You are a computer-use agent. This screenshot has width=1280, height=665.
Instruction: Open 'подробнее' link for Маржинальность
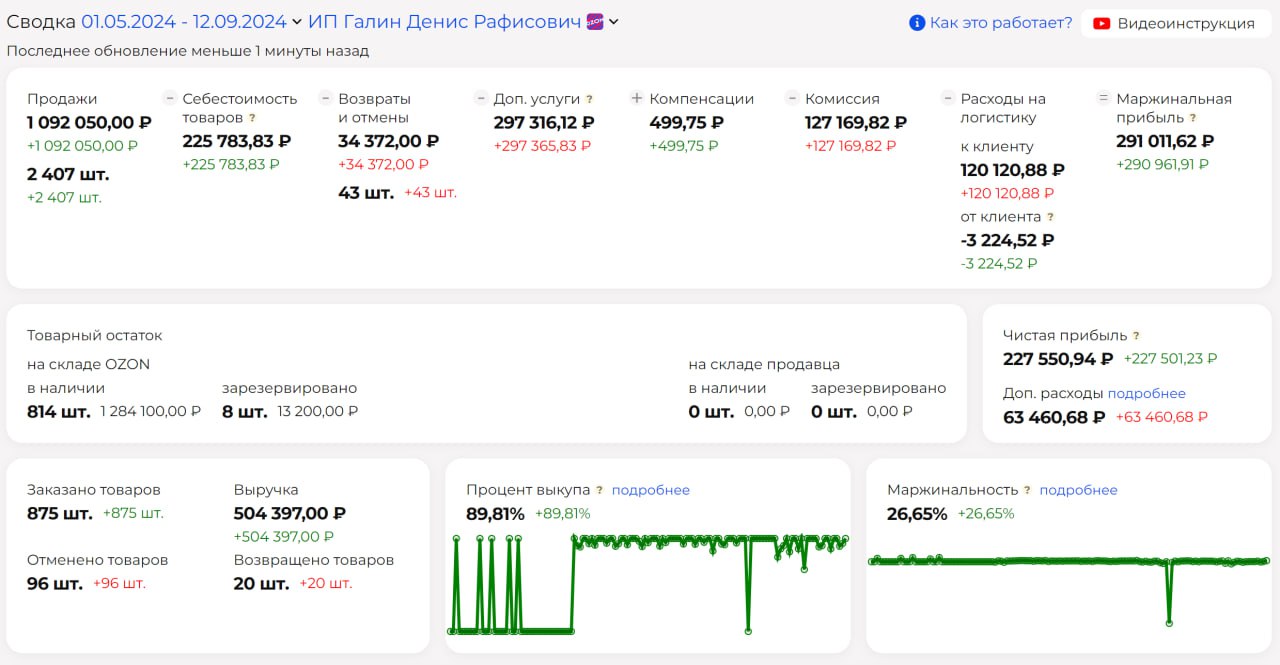tap(1078, 490)
